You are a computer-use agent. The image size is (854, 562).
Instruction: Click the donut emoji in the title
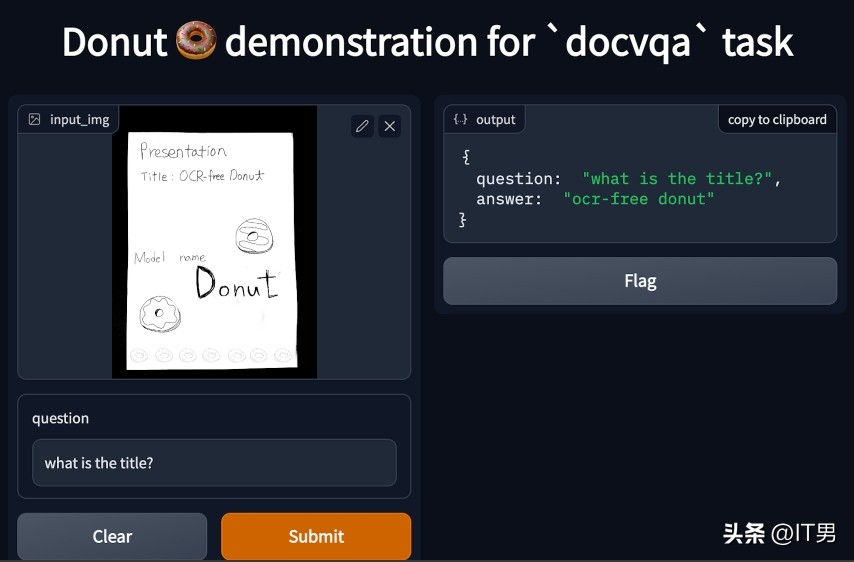(x=196, y=40)
